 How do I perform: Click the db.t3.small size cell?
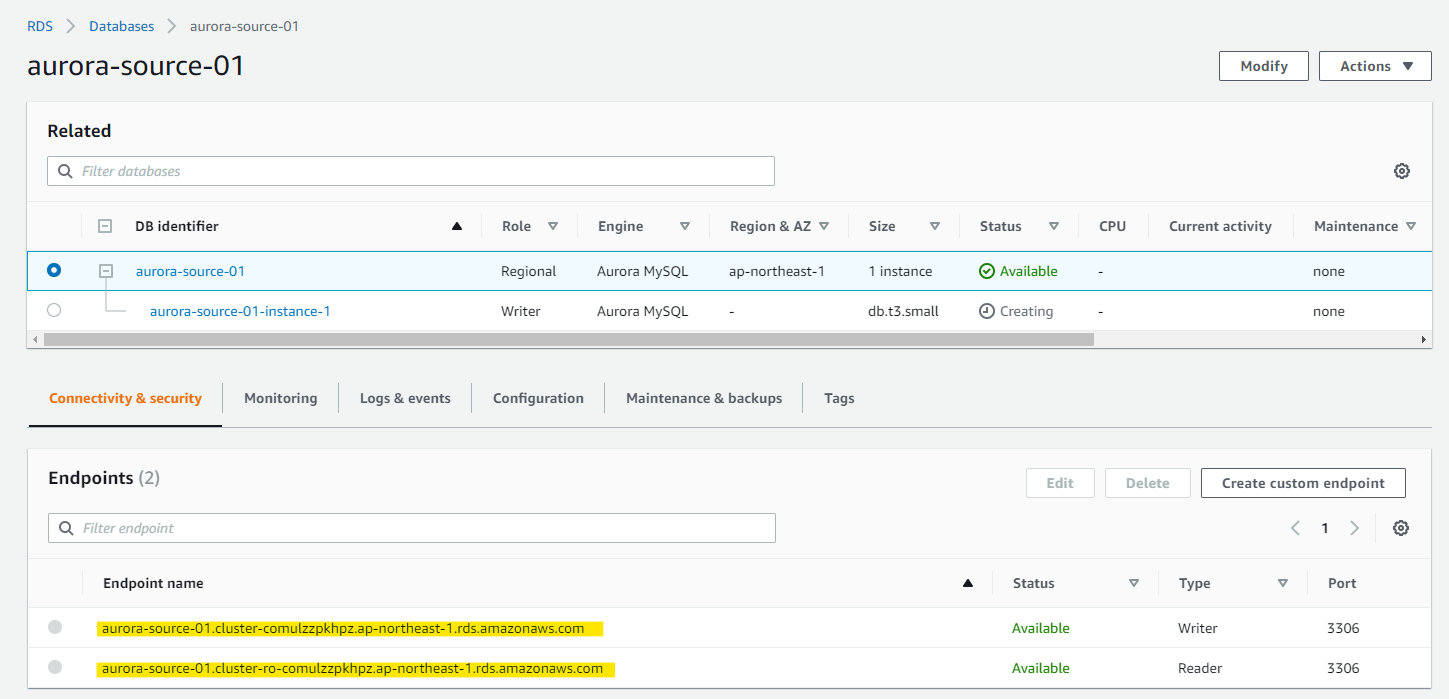point(903,311)
